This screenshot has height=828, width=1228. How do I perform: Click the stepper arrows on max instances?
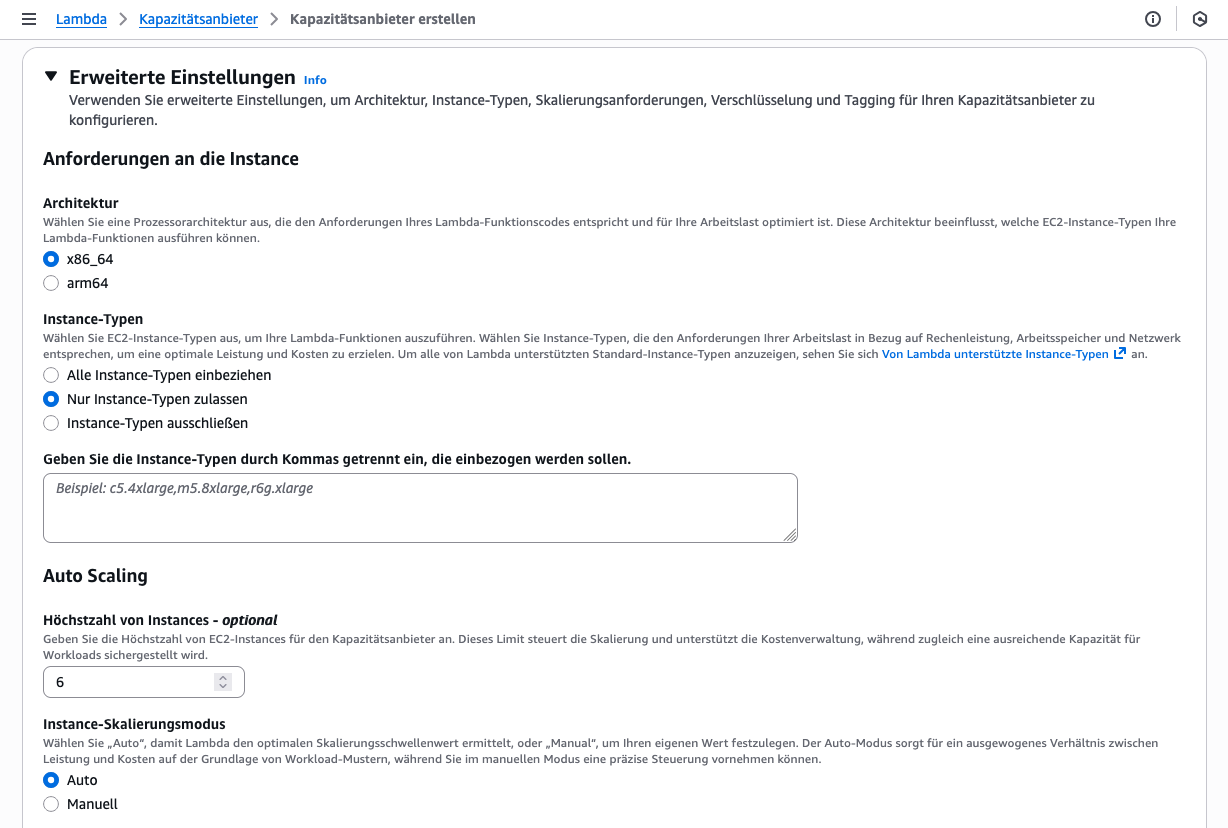[x=223, y=682]
